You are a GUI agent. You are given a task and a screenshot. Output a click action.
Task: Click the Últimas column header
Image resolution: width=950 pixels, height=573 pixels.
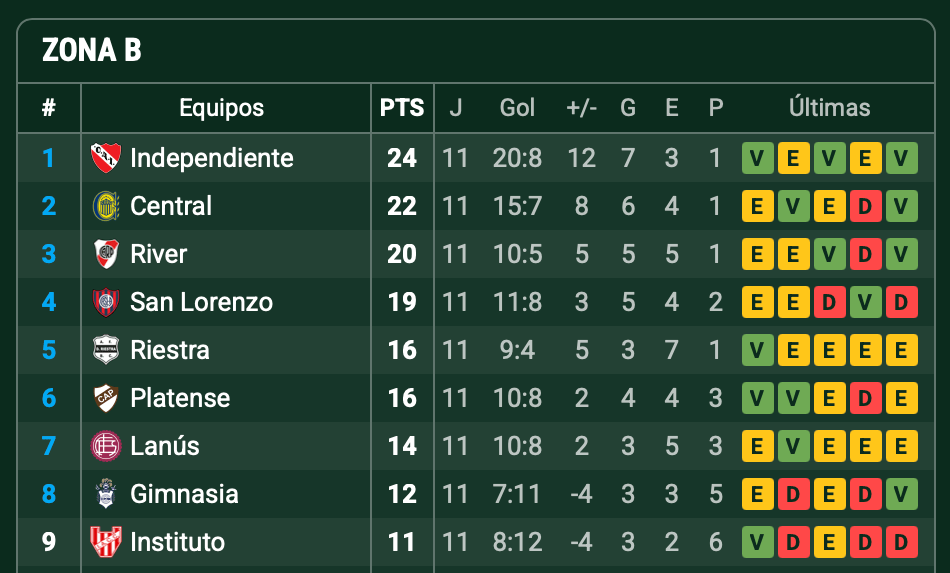coord(829,108)
